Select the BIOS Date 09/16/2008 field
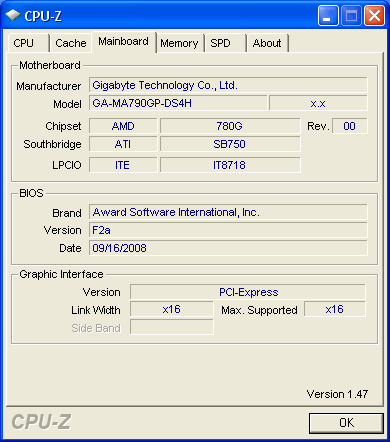Screen dimensions: 390x442 (228, 248)
